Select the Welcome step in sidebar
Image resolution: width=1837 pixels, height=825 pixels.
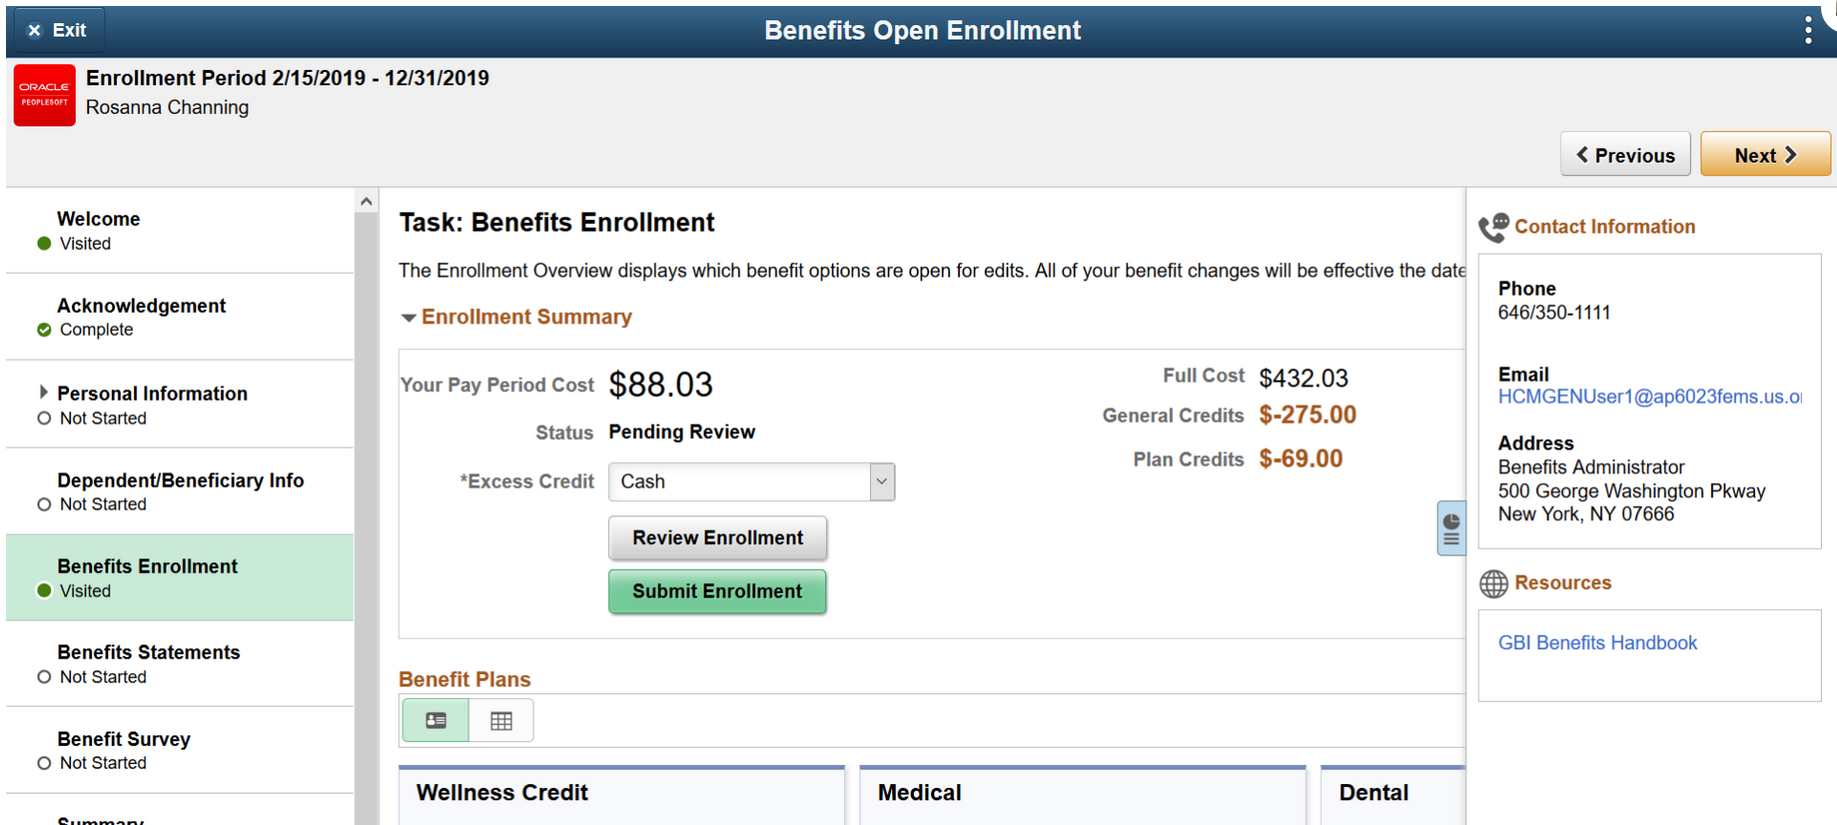click(x=98, y=219)
